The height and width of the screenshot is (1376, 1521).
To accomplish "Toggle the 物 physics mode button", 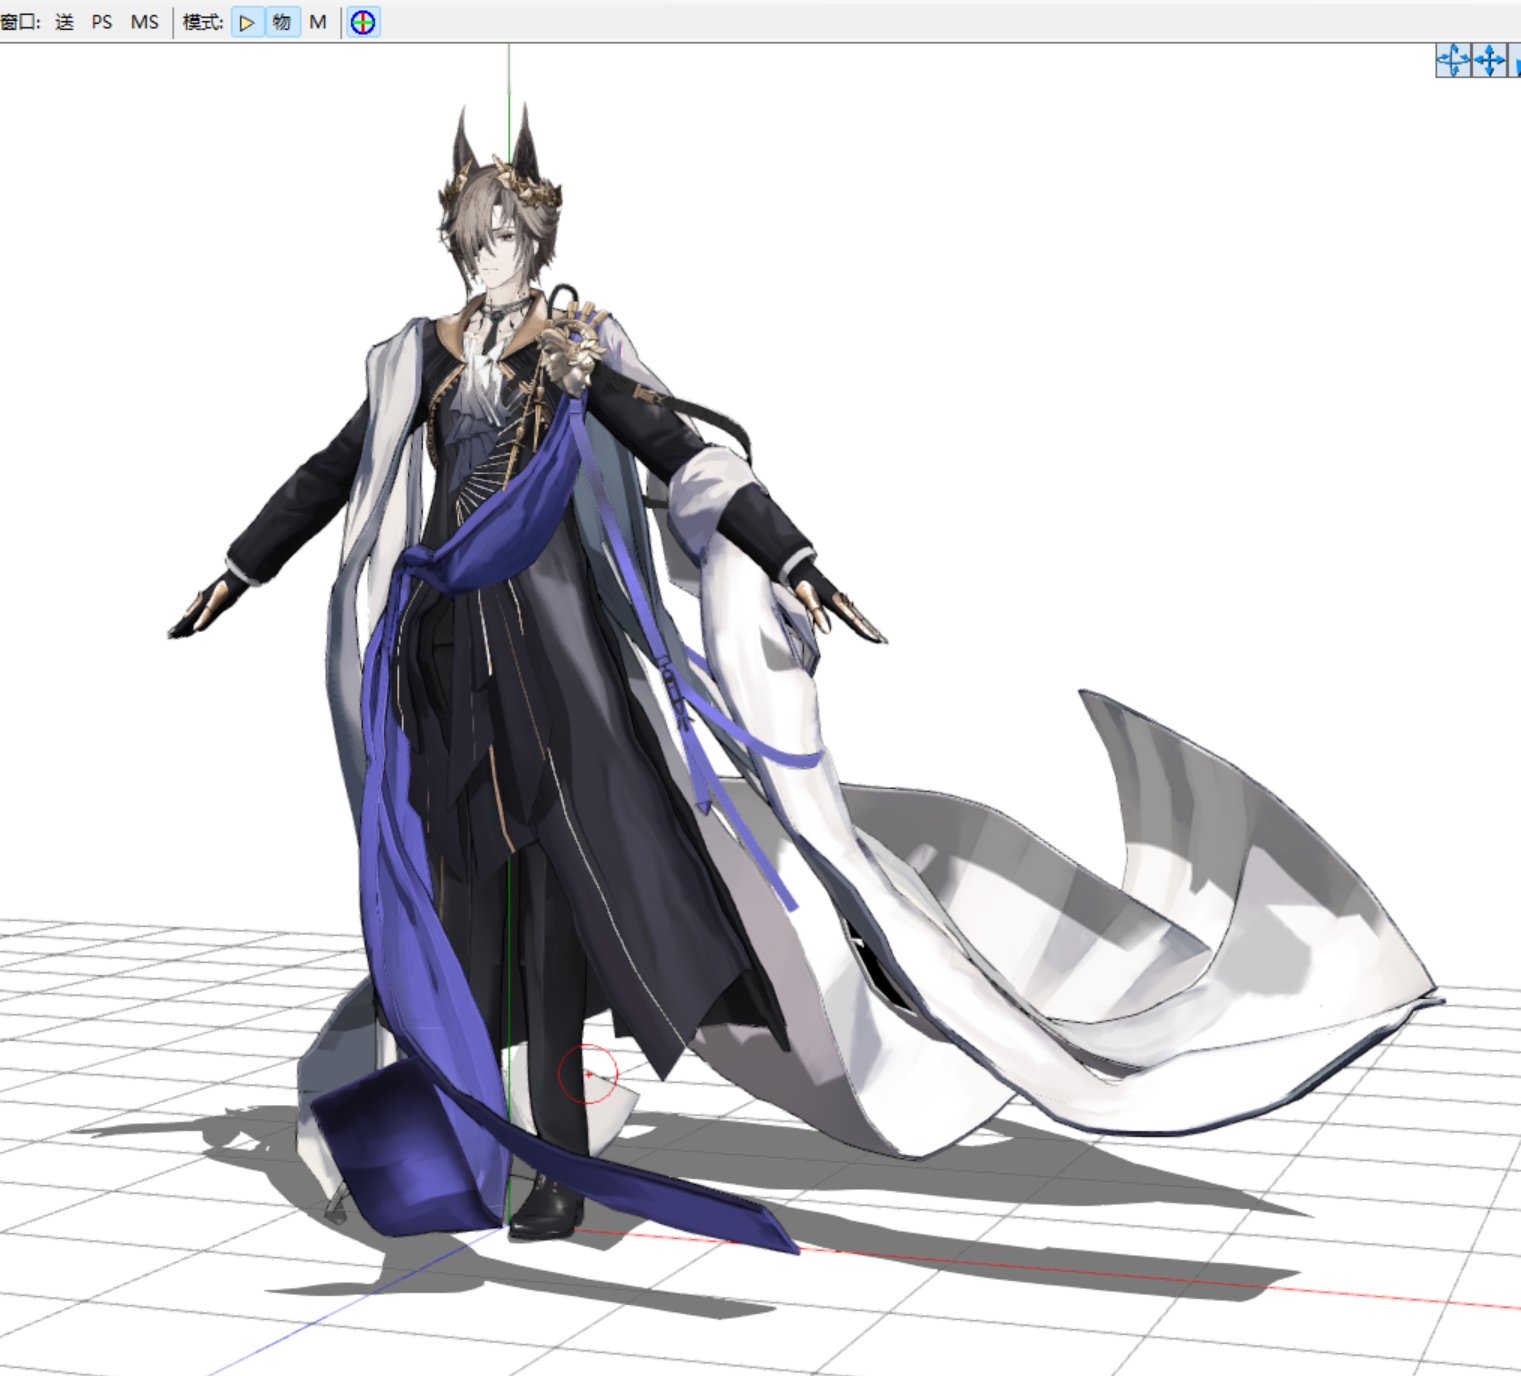I will 282,22.
